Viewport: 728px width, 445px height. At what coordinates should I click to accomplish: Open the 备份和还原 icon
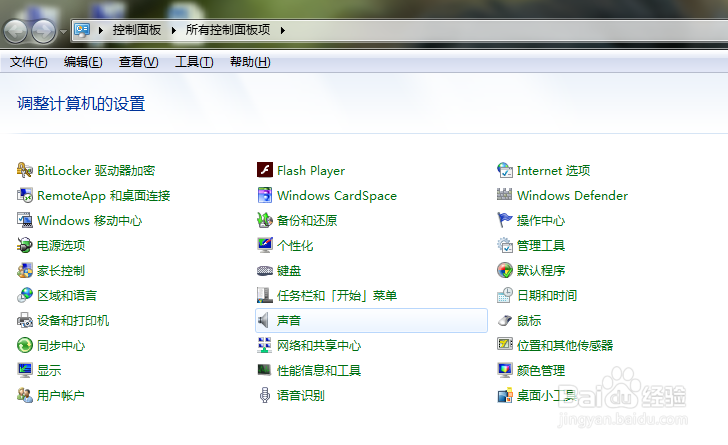265,220
